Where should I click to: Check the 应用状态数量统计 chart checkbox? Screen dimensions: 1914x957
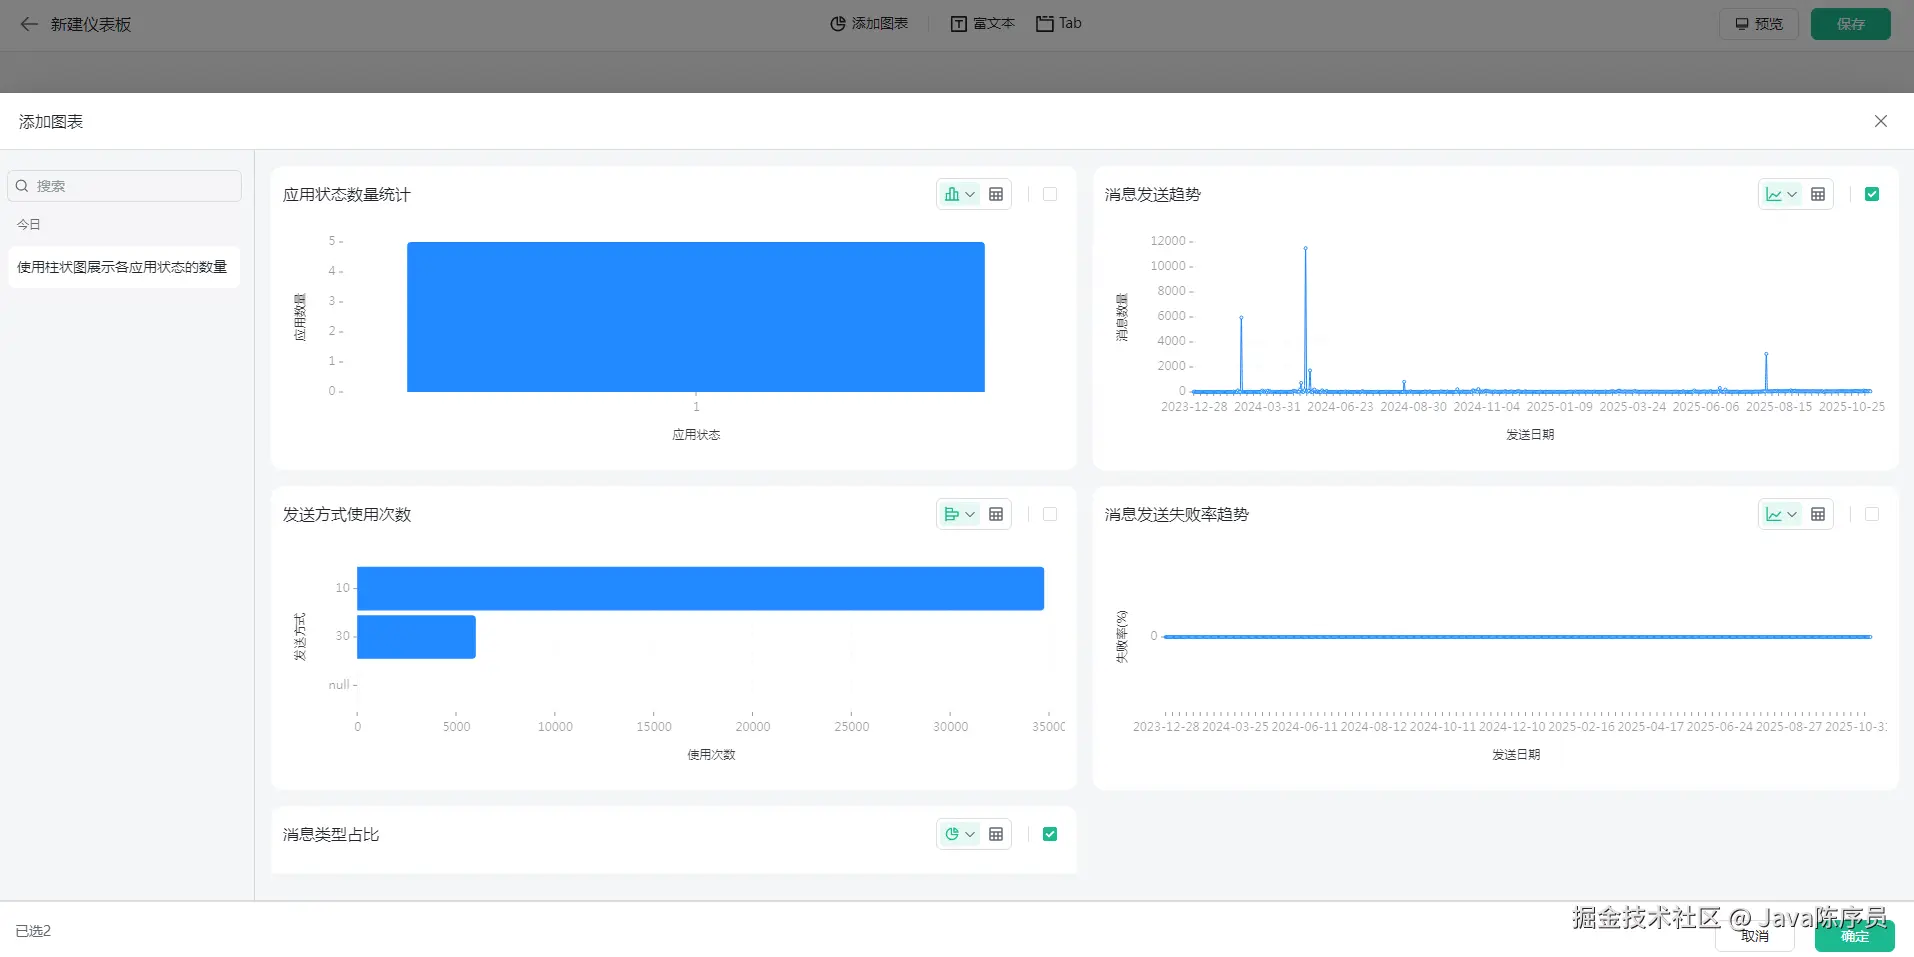tap(1050, 194)
